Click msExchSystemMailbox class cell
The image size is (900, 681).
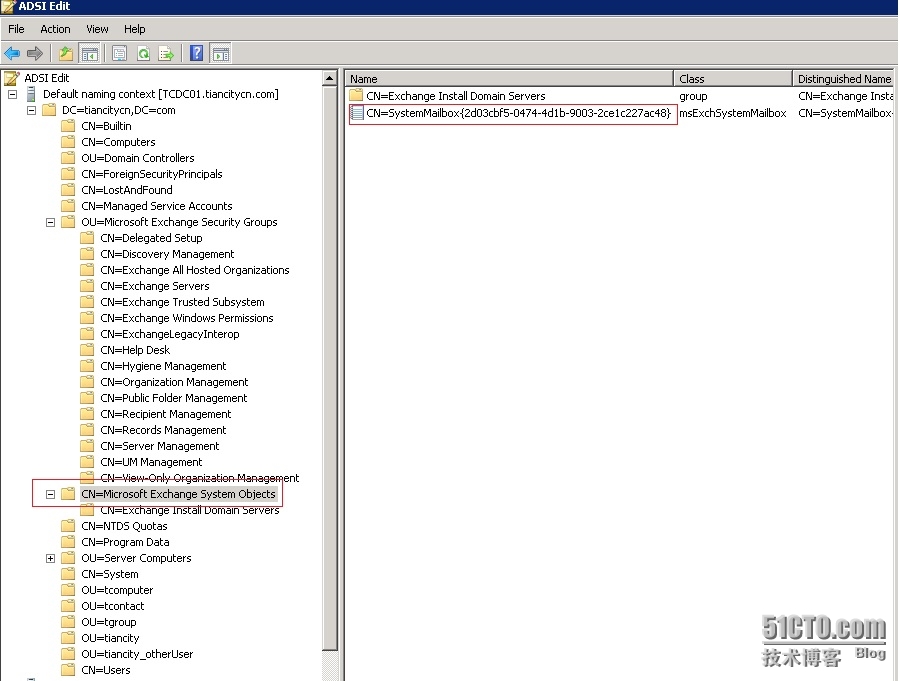[733, 113]
